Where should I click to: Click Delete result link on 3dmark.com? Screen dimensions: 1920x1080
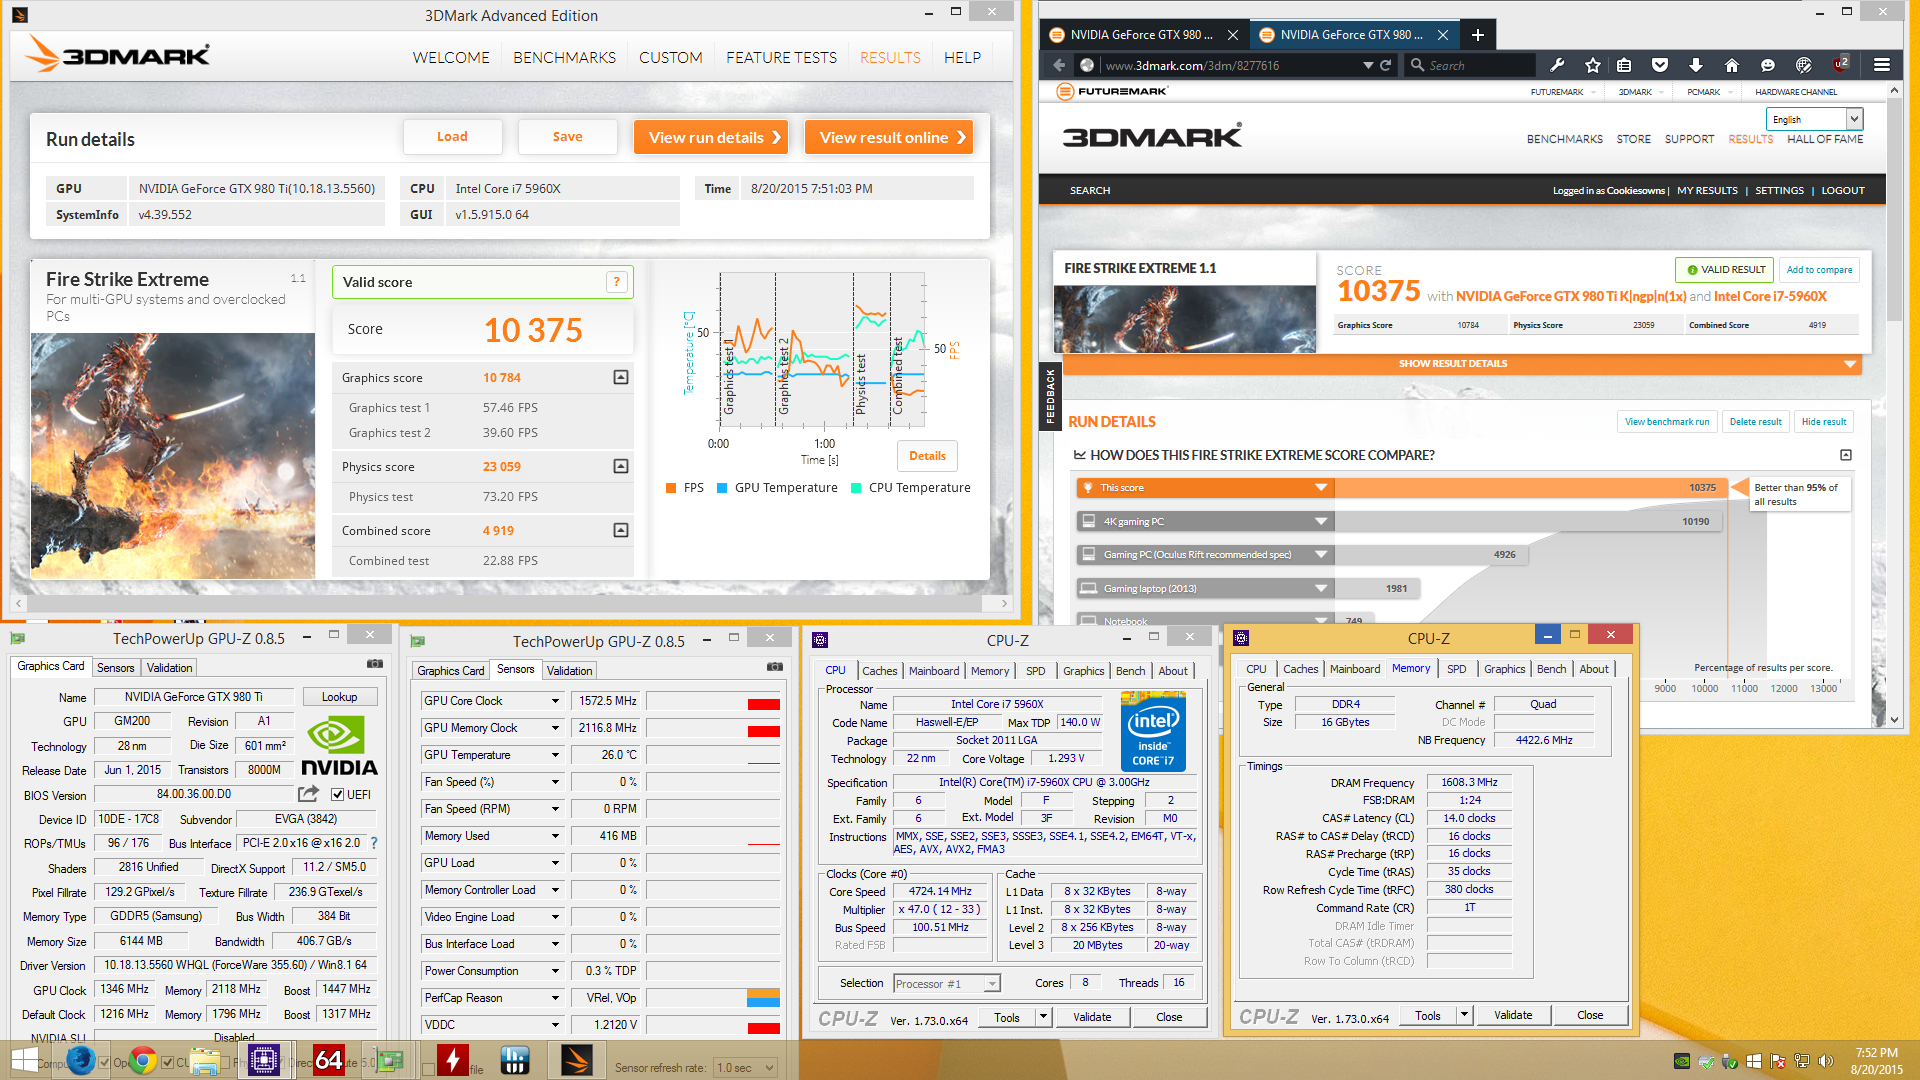coord(1755,422)
